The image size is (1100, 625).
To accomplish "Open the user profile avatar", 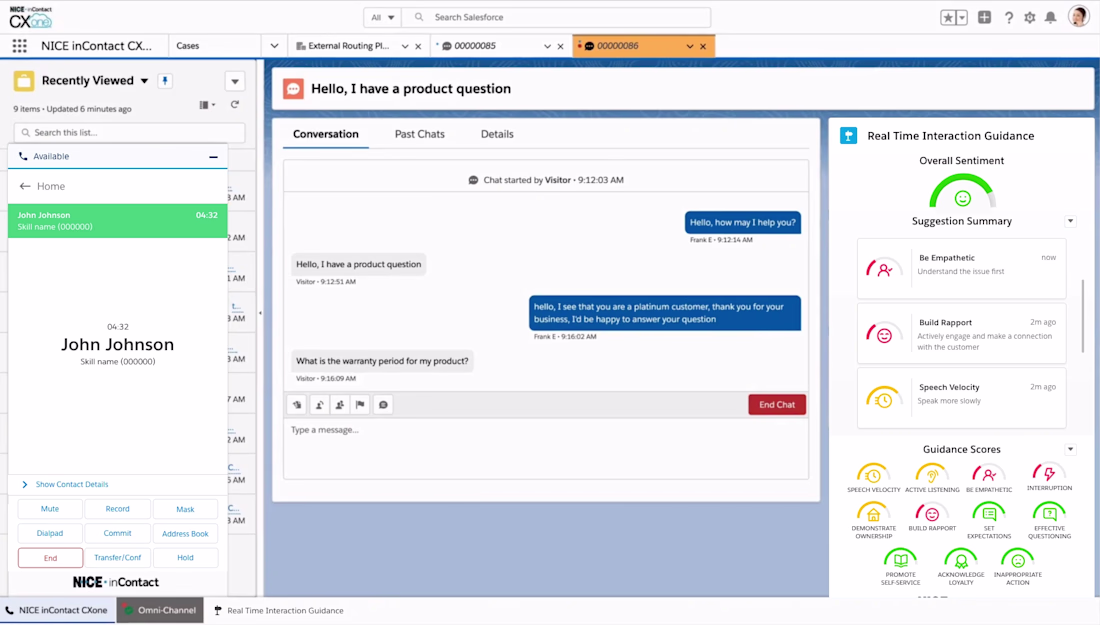I will coord(1078,16).
